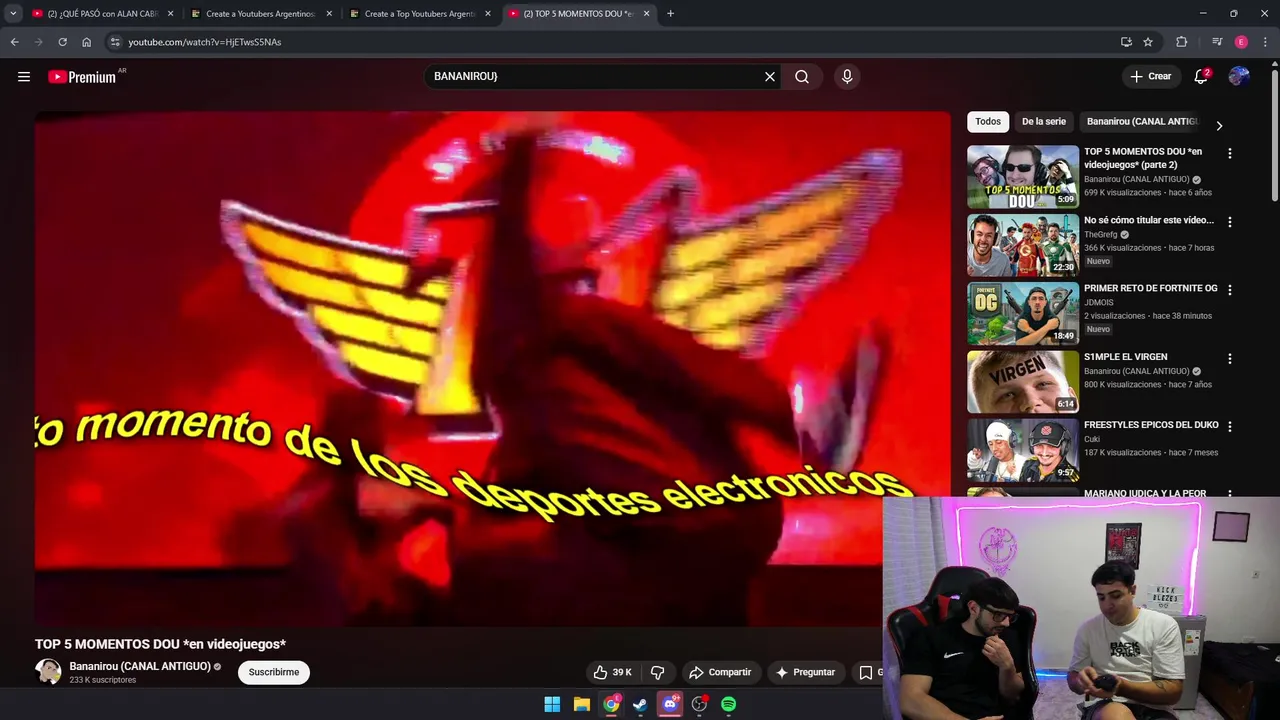
Task: Go to YouTube Premium home logo
Action: pyautogui.click(x=84, y=77)
